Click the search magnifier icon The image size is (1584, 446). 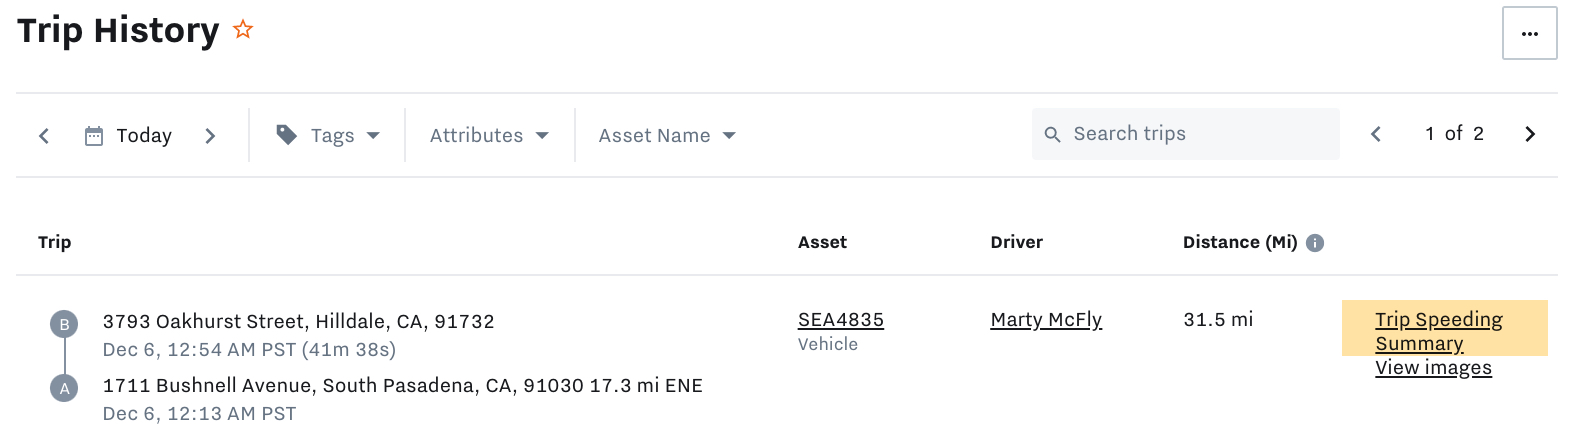tap(1052, 134)
